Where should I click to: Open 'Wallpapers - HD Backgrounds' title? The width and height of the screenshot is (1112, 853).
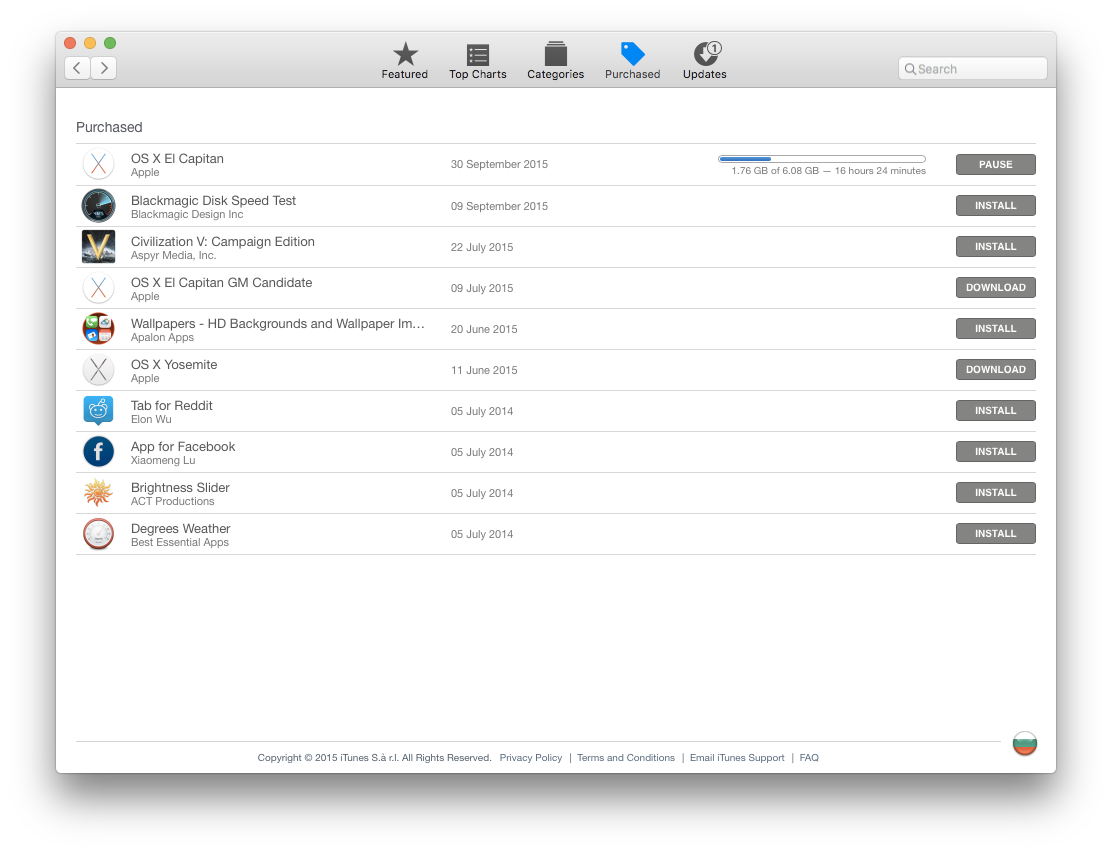278,324
